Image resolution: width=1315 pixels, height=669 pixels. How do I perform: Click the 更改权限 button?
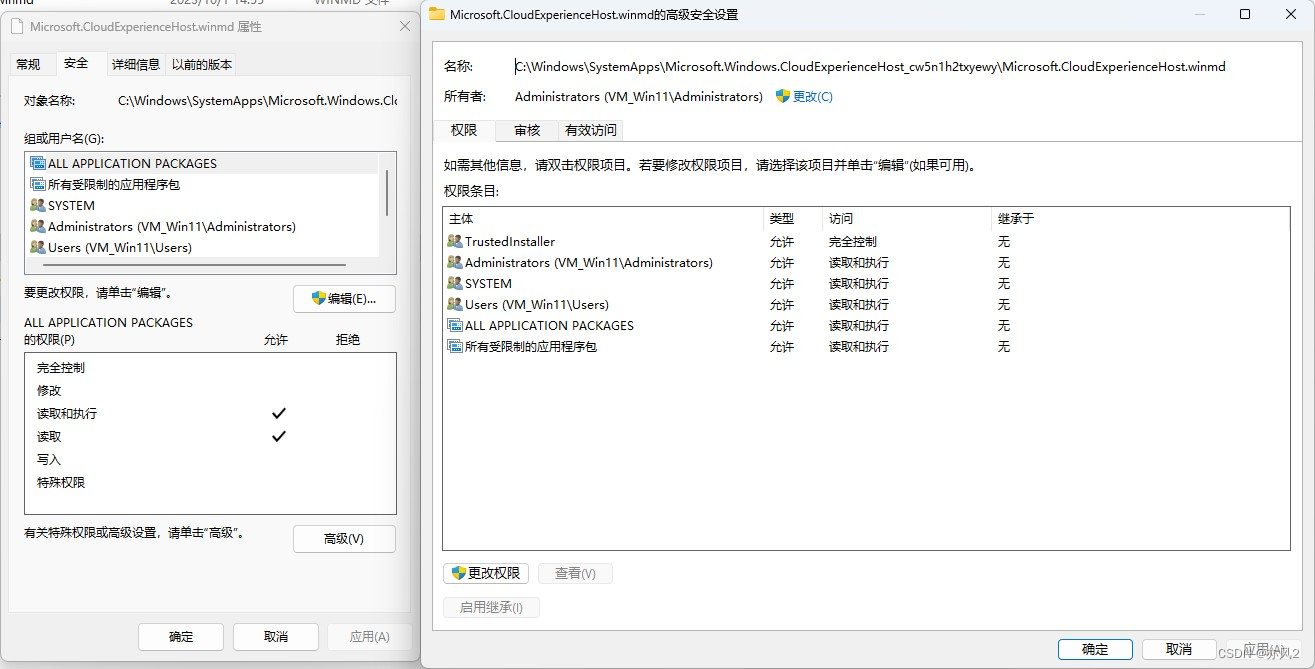pyautogui.click(x=486, y=573)
